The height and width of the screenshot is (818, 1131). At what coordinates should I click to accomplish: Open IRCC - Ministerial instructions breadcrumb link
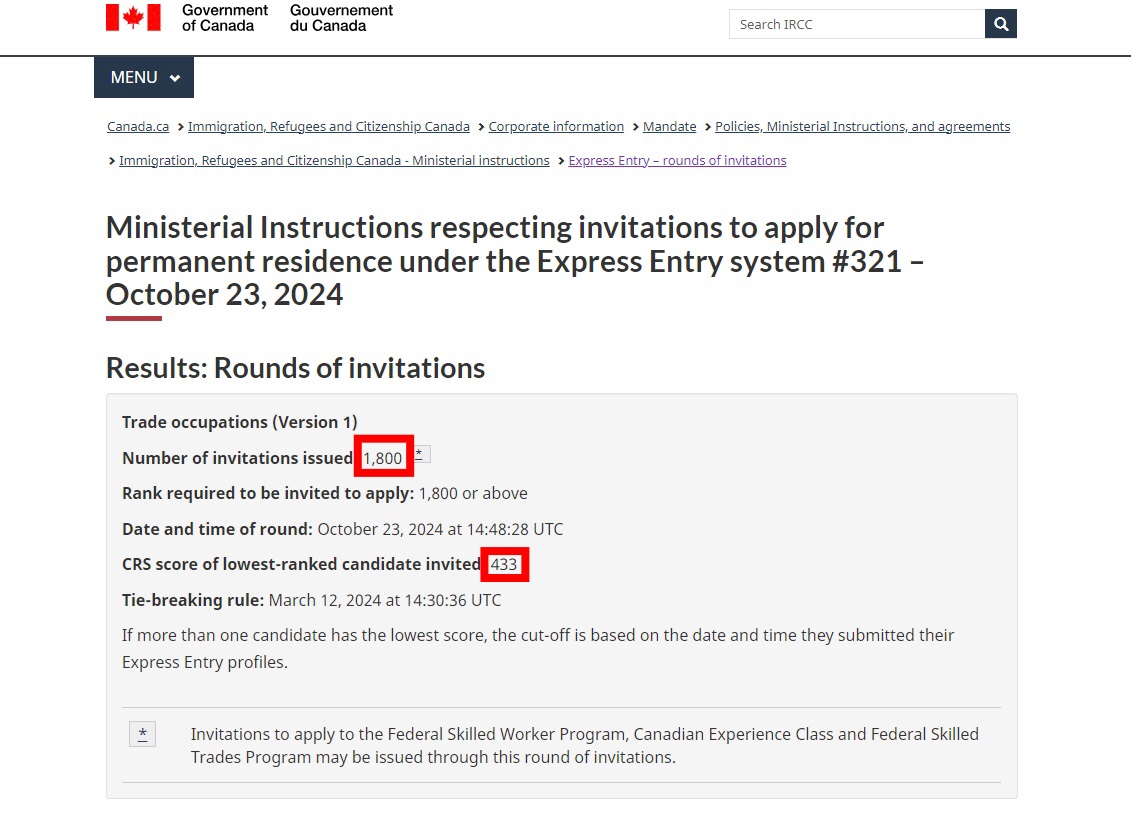tap(334, 160)
